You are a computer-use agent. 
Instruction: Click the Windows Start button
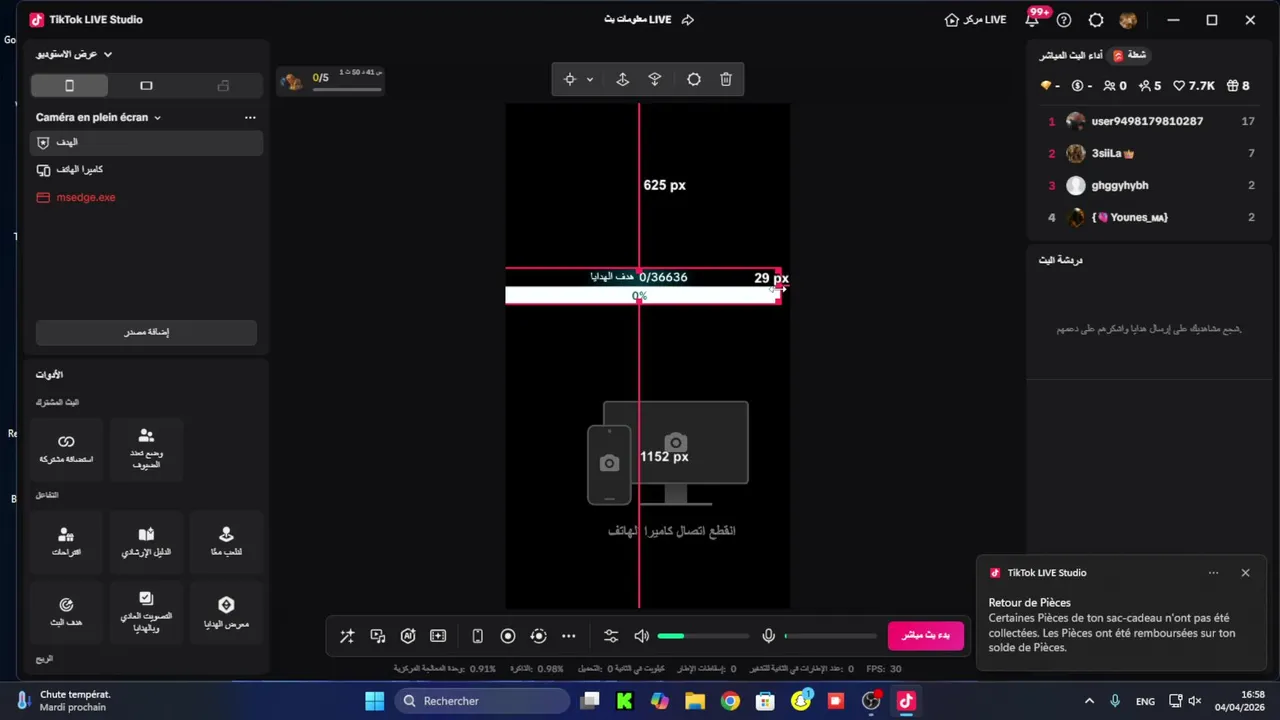pyautogui.click(x=374, y=701)
